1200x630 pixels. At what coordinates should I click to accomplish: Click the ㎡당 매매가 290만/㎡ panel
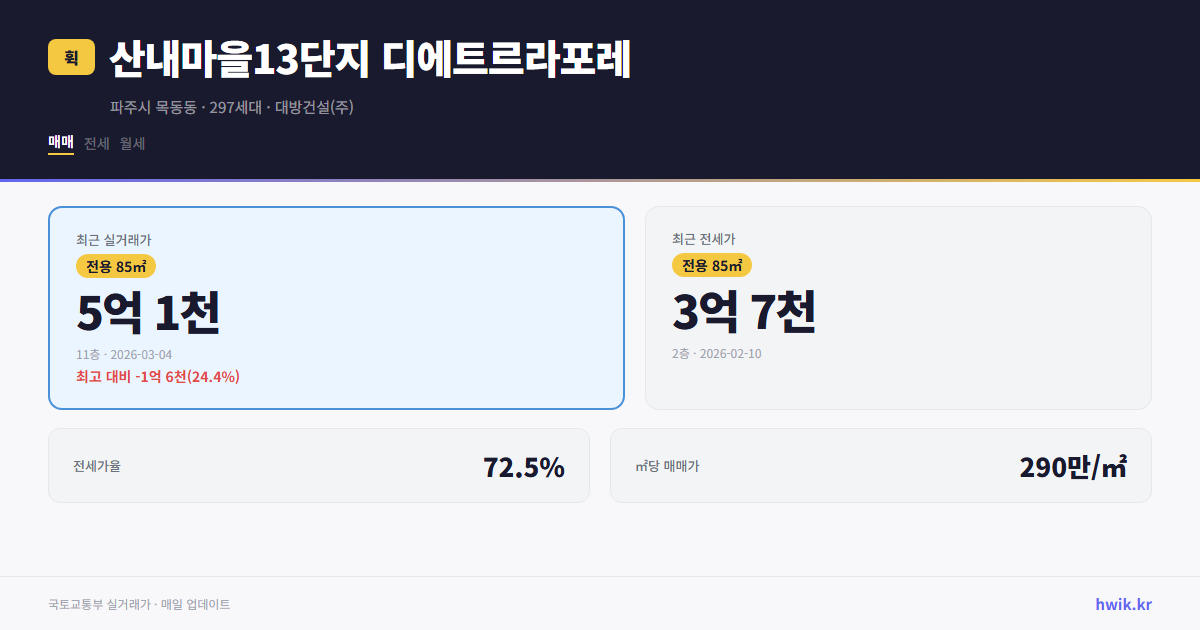[880, 465]
